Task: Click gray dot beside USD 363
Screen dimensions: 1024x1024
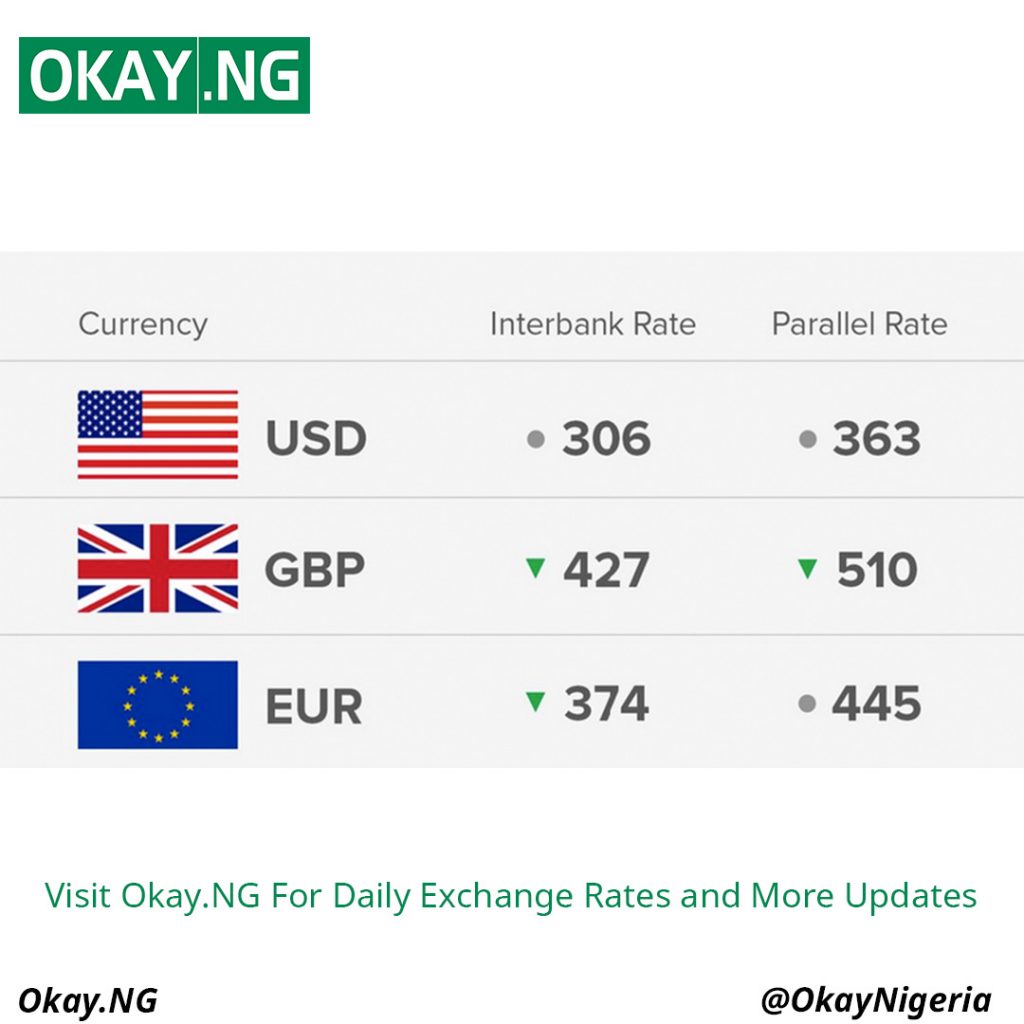Action: pyautogui.click(x=808, y=439)
